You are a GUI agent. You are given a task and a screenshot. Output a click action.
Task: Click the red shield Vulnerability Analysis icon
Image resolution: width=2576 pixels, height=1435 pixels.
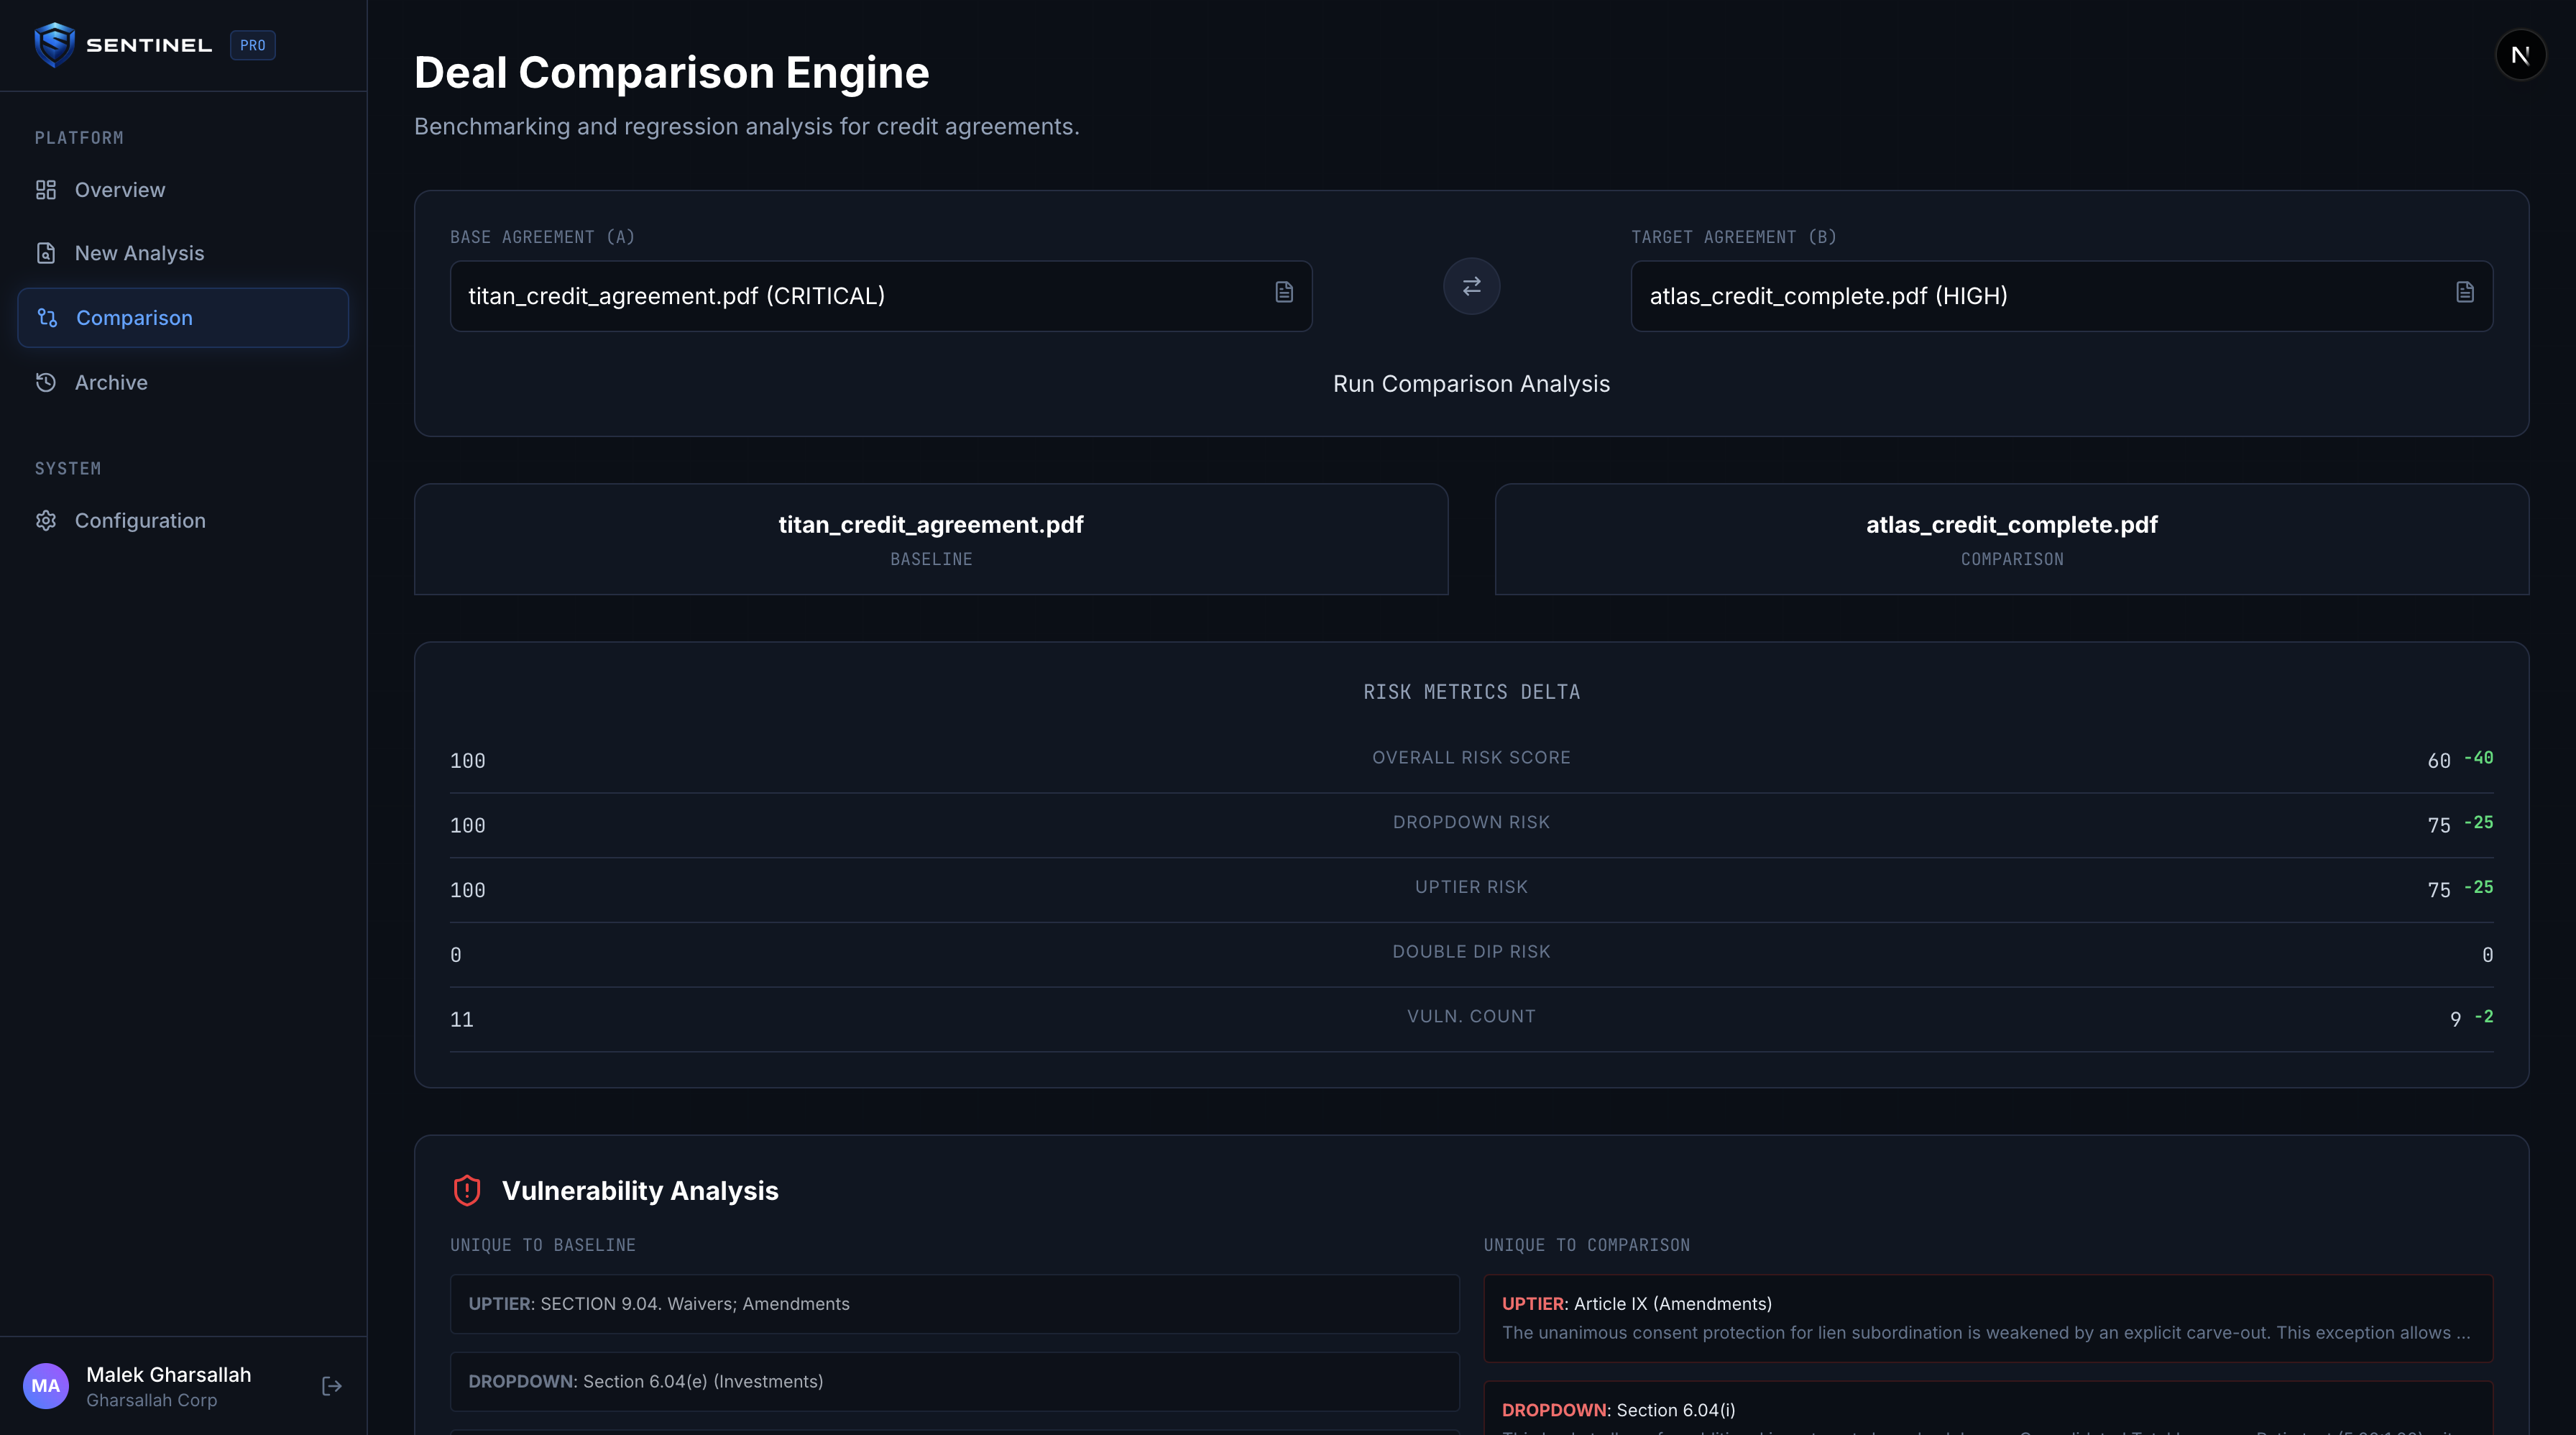click(x=467, y=1190)
